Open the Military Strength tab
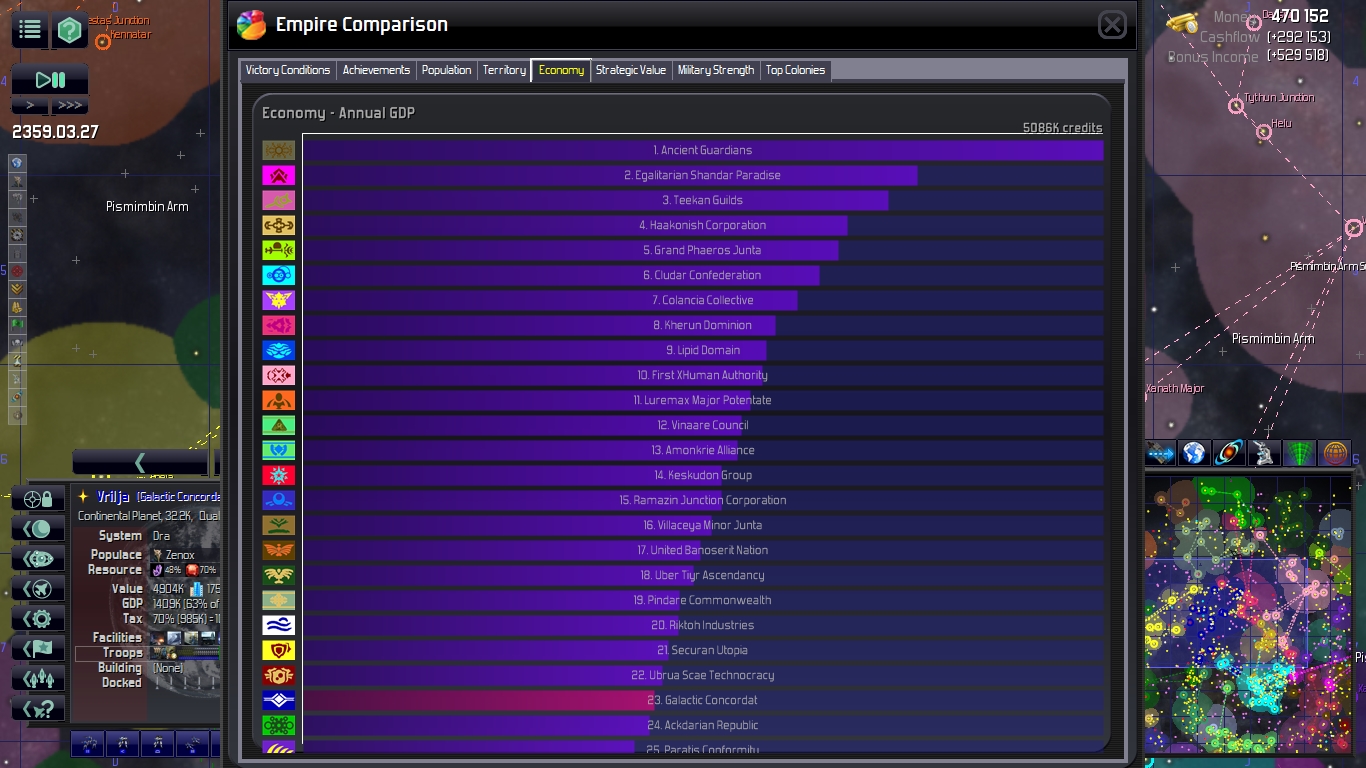The height and width of the screenshot is (768, 1366). pos(716,70)
